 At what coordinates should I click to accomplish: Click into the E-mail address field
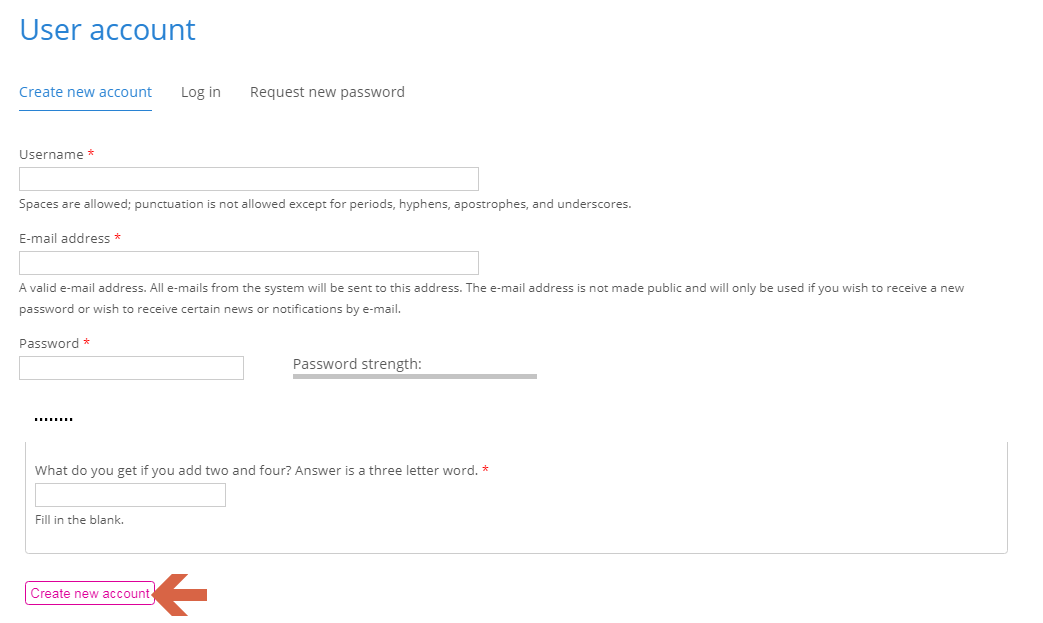pos(249,263)
